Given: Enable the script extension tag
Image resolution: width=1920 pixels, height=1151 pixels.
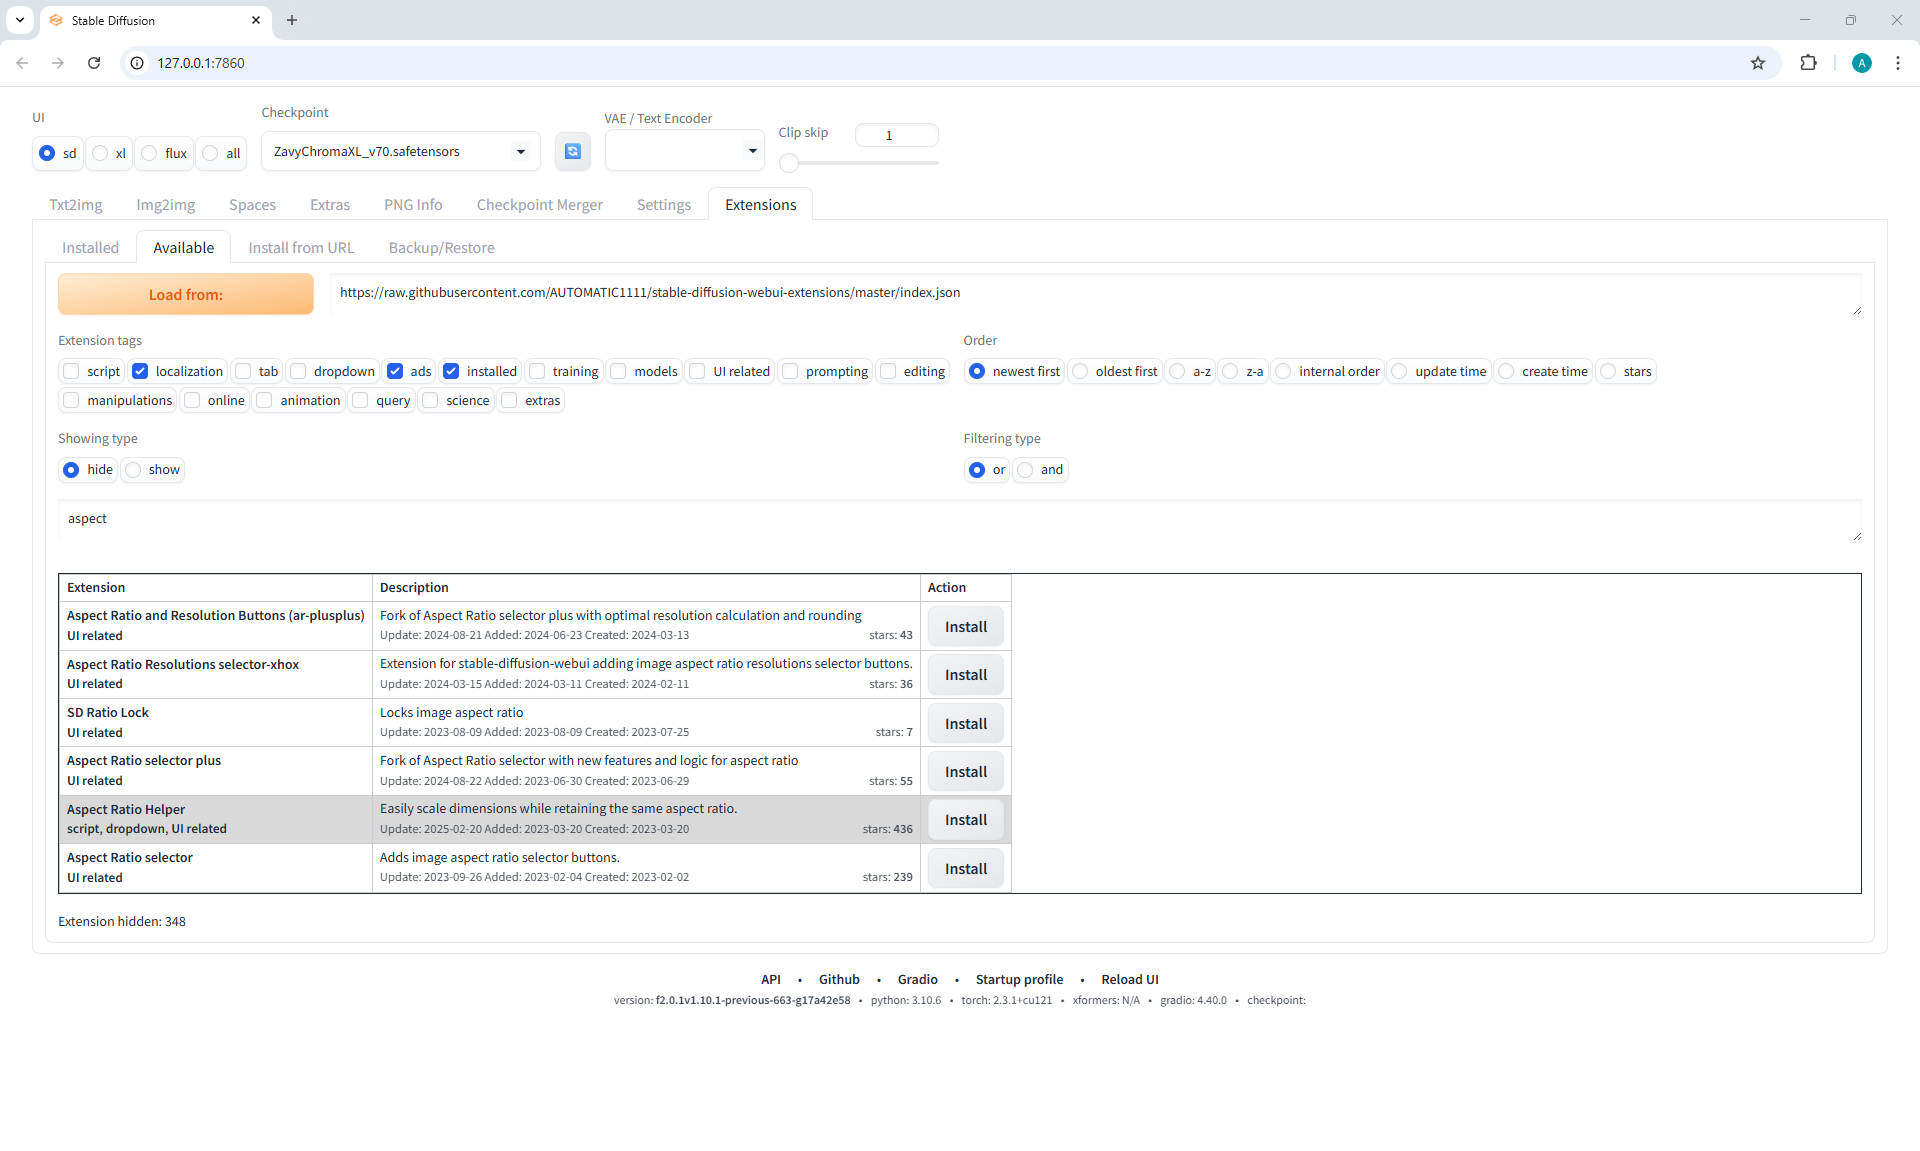Looking at the screenshot, I should [x=72, y=371].
